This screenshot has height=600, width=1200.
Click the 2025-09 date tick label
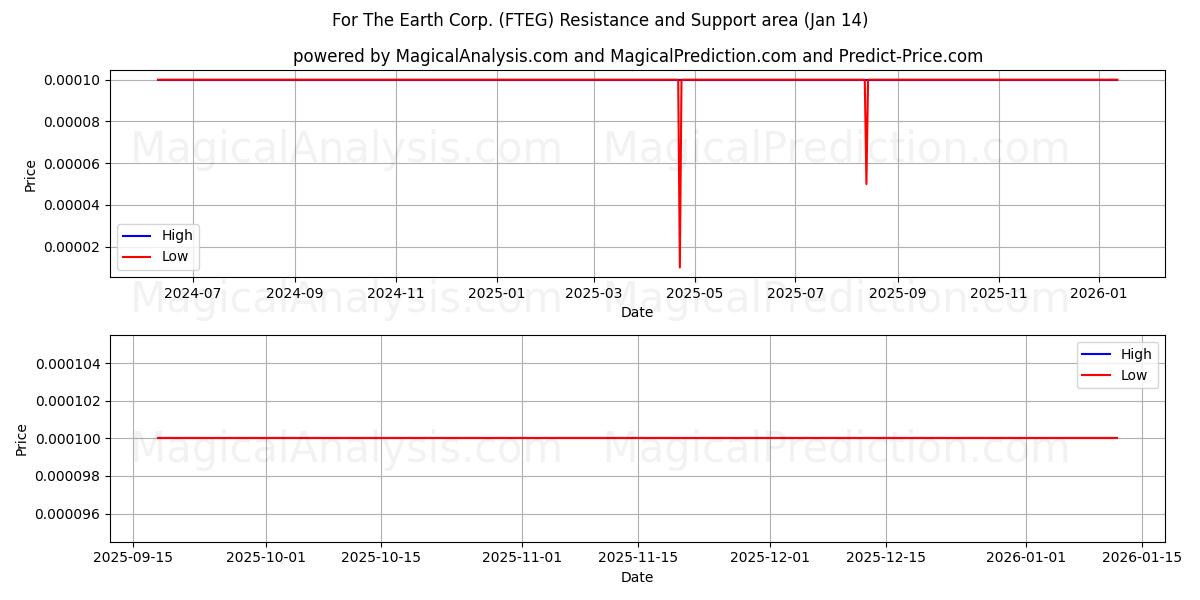(898, 294)
